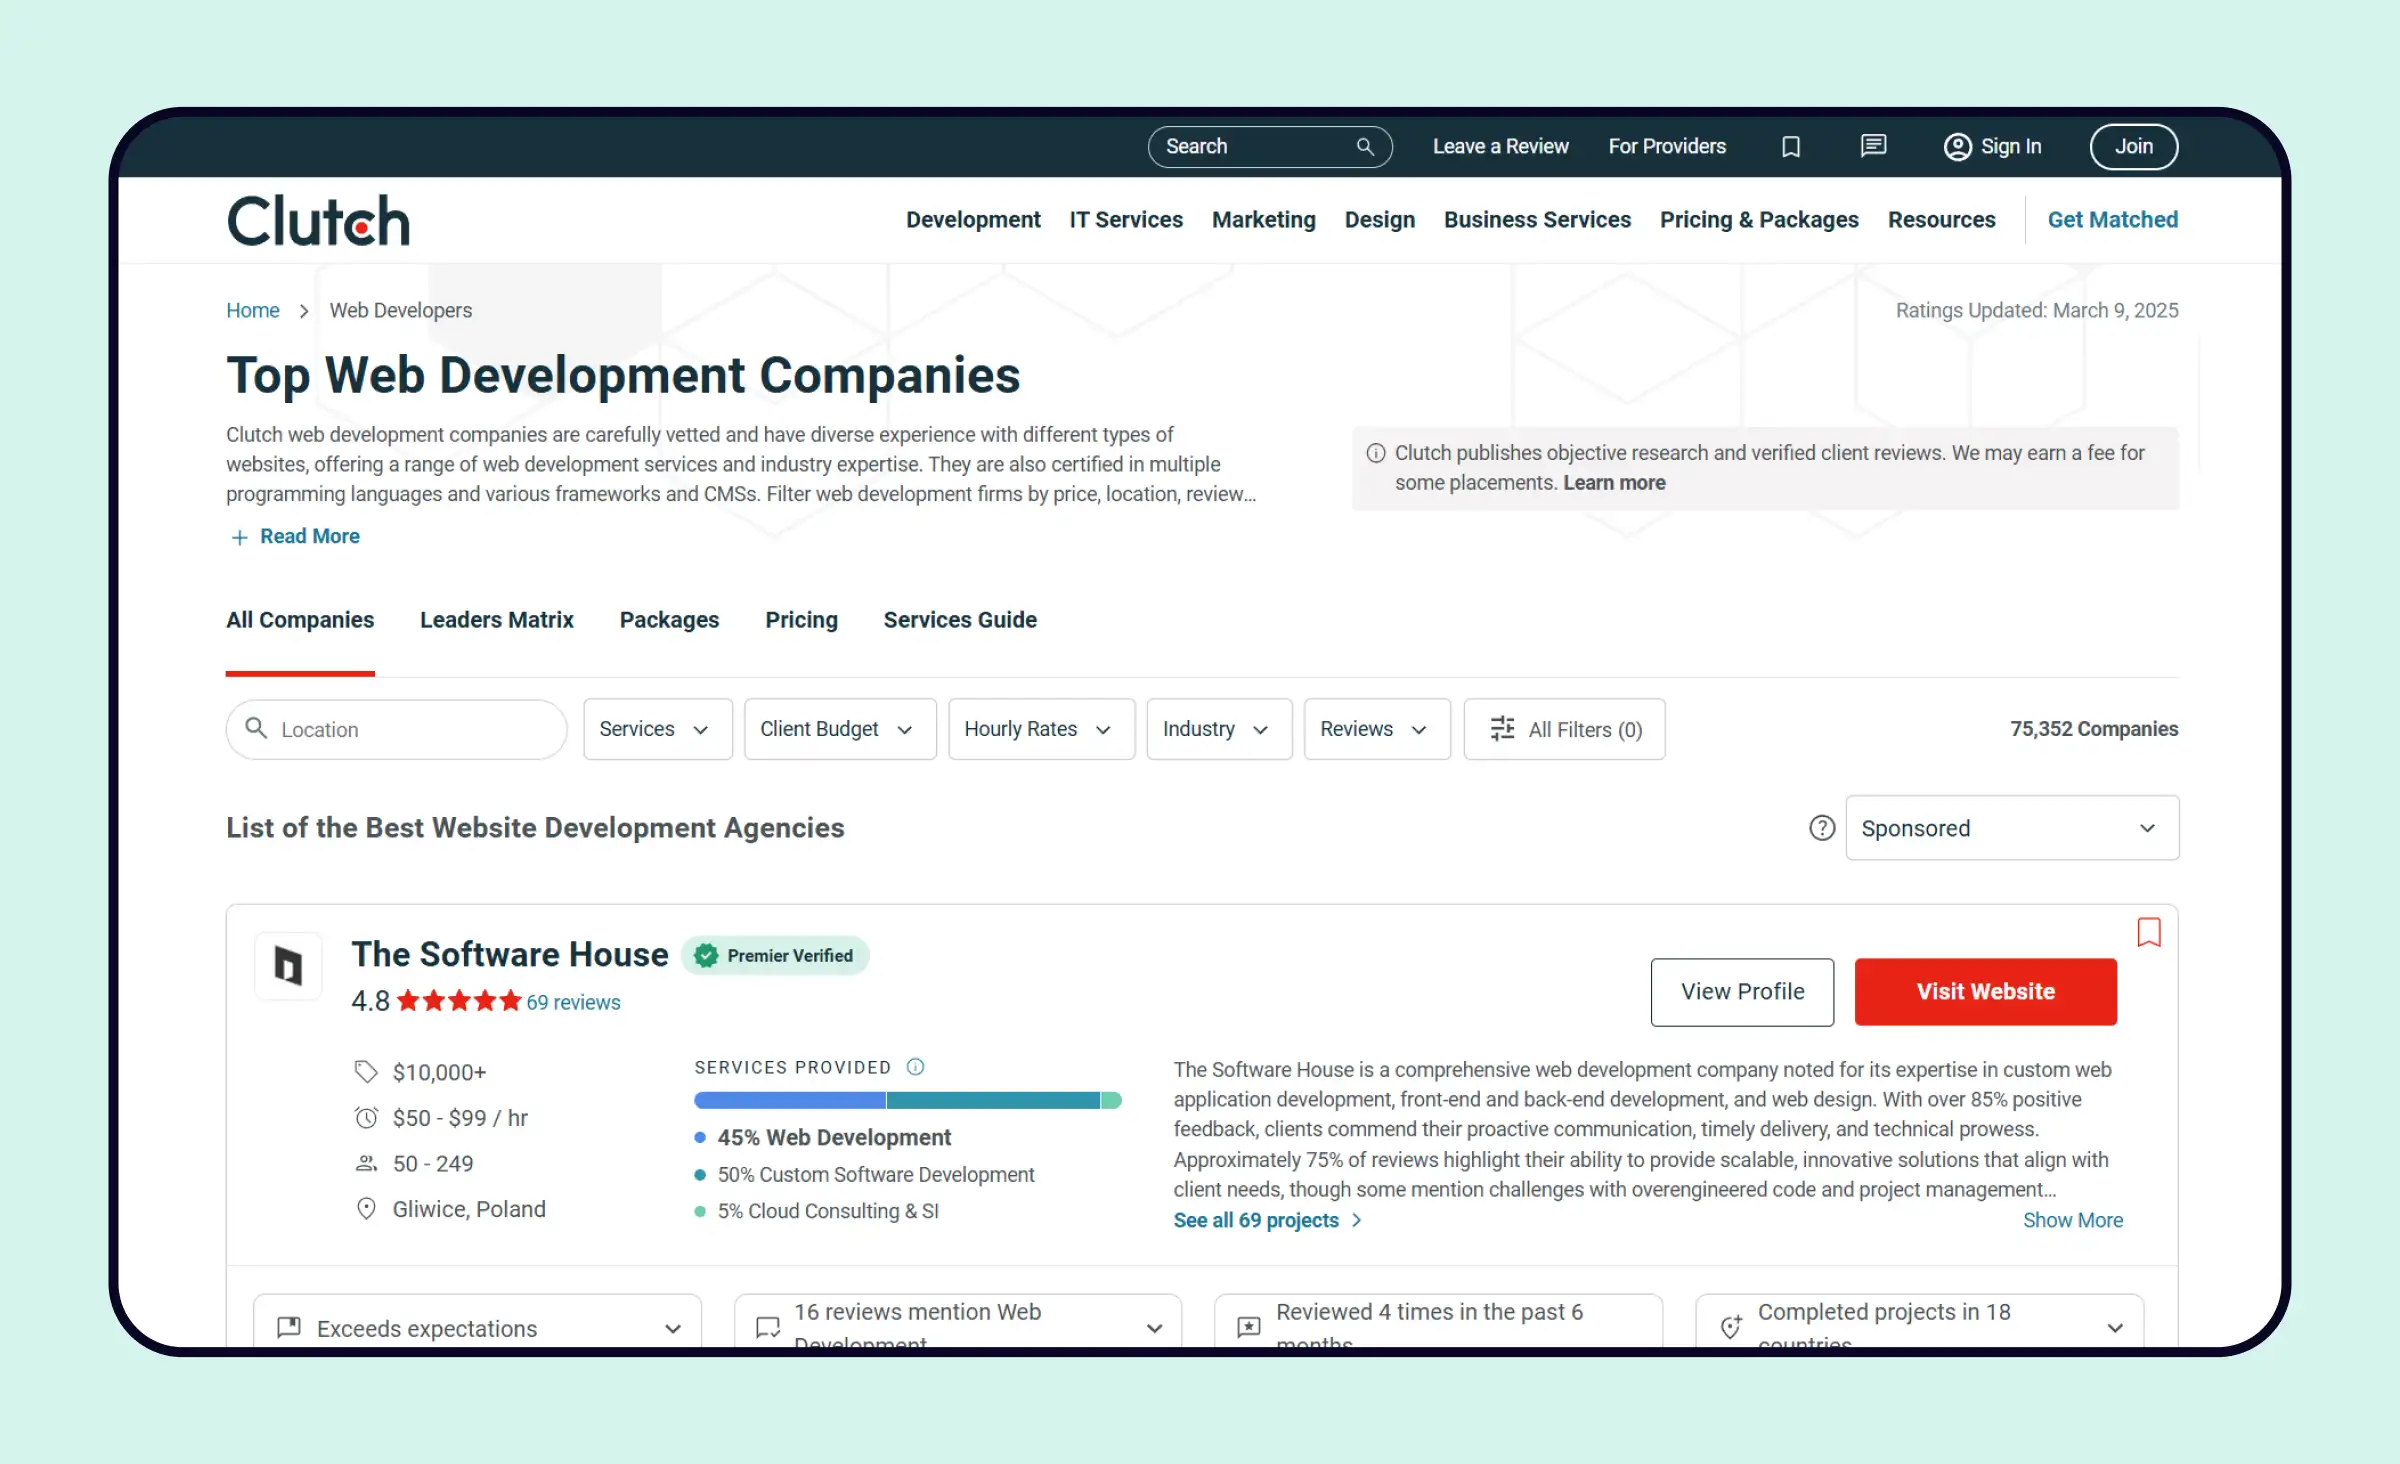Click the Premier Verified badge
The width and height of the screenshot is (2400, 1464).
(x=775, y=956)
